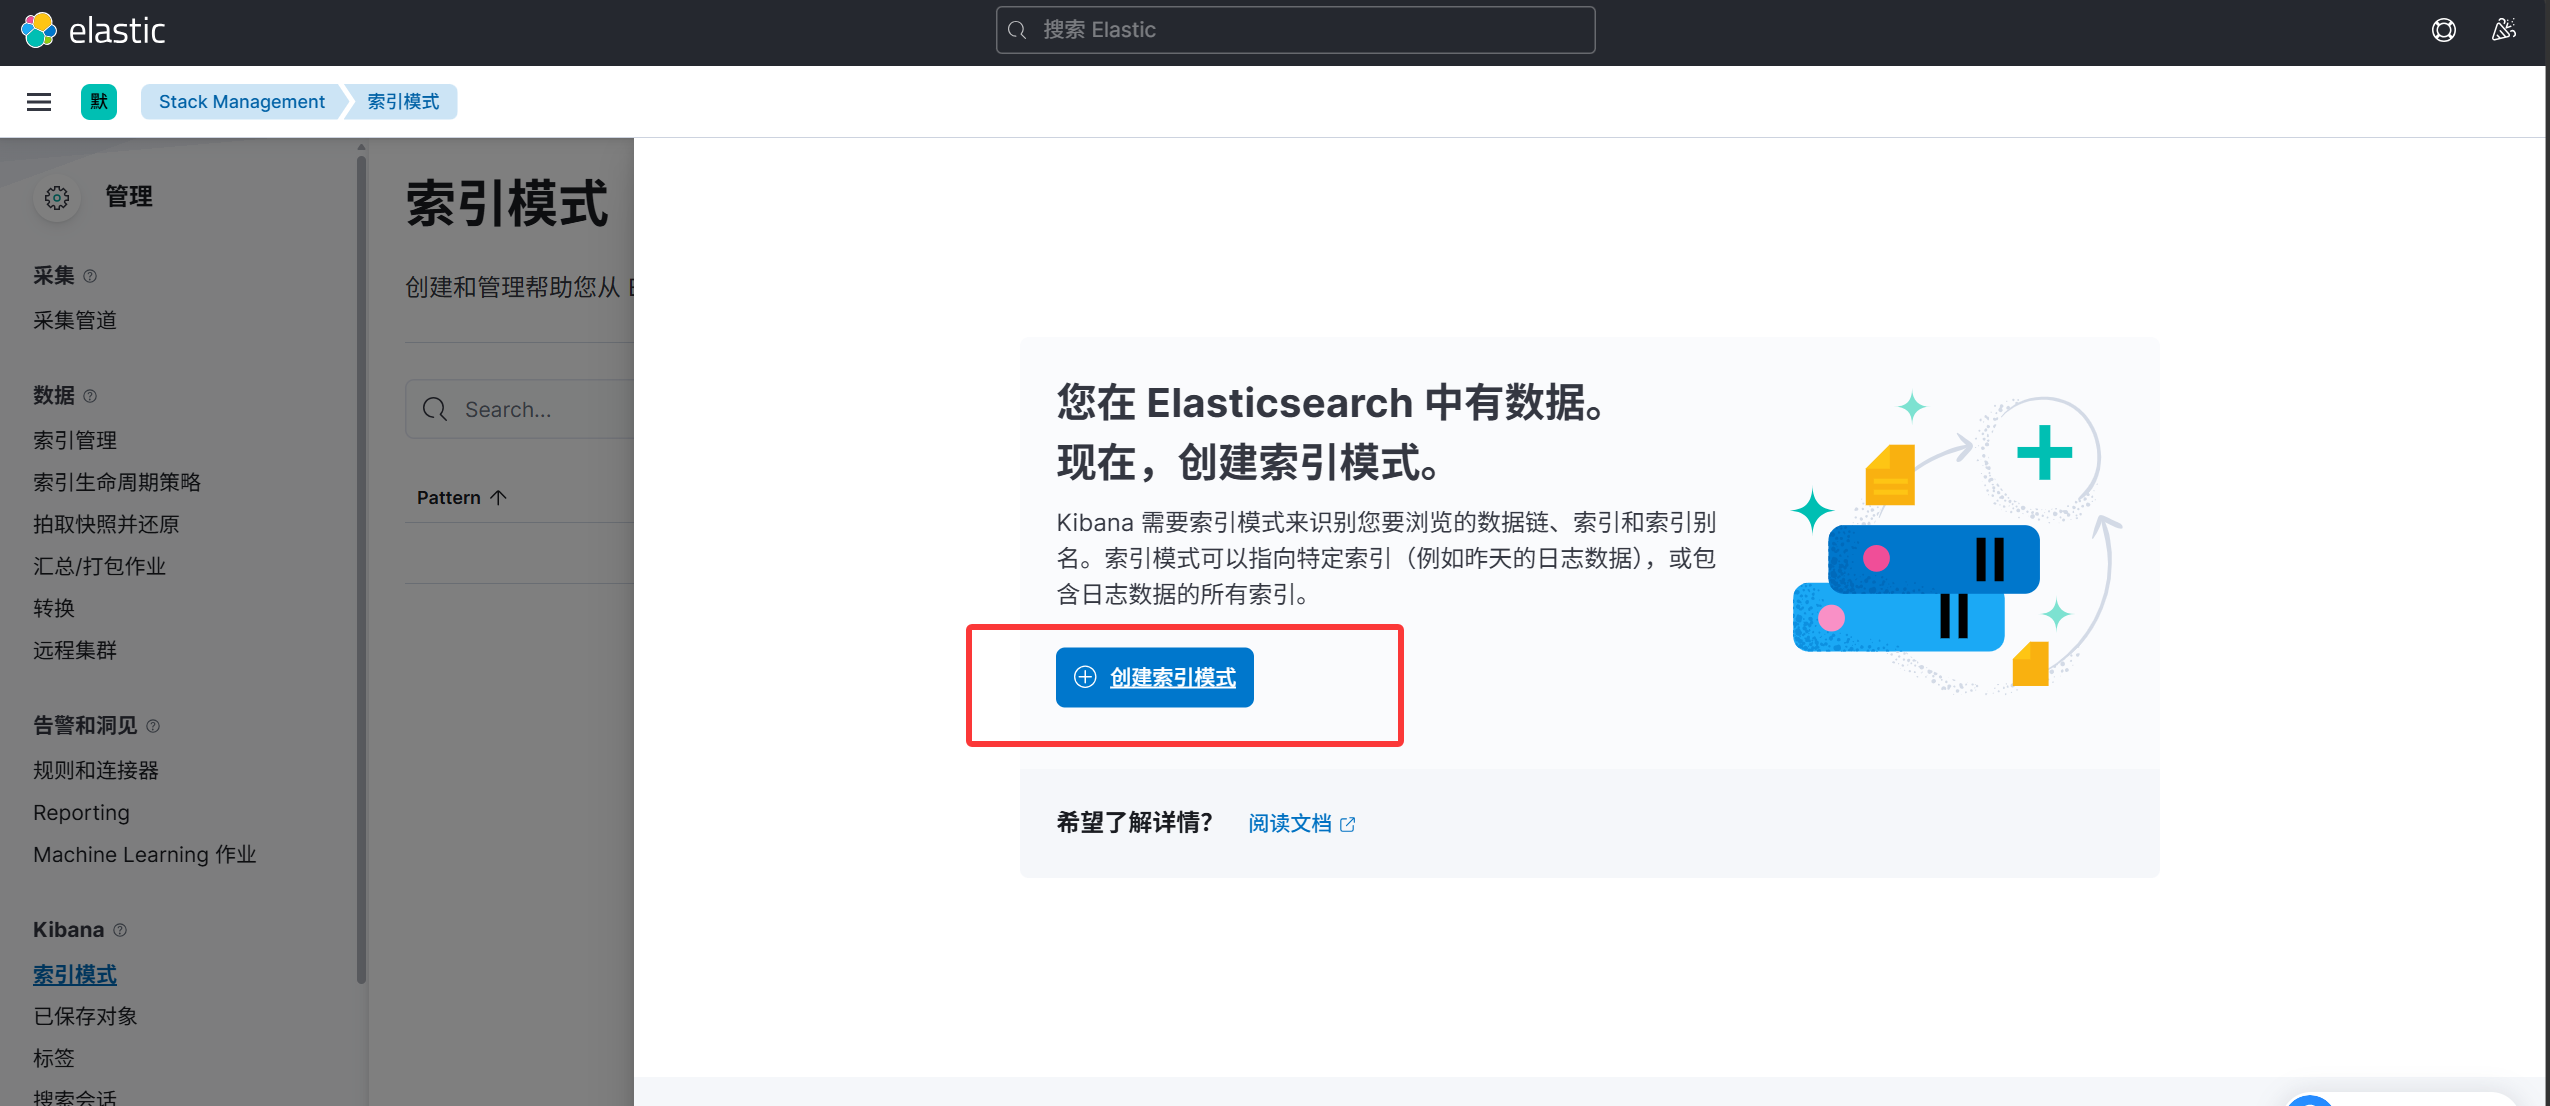The height and width of the screenshot is (1106, 2550).
Task: Open the newsfeed celebration icon
Action: (x=2503, y=30)
